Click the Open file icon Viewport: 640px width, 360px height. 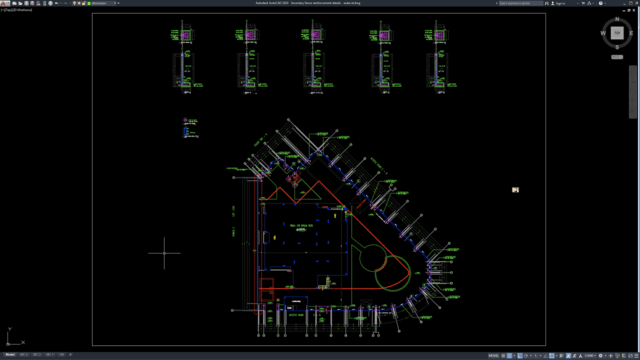pos(20,3)
